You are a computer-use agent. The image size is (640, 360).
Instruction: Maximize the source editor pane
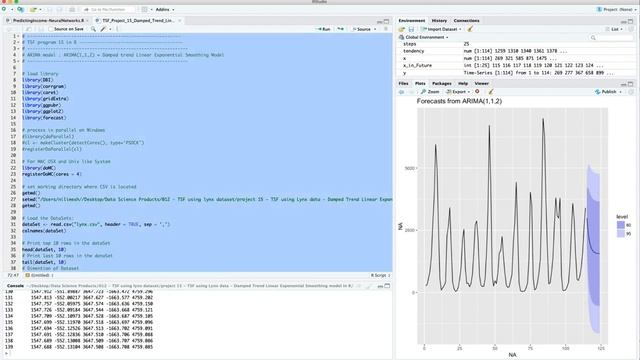[x=386, y=21]
